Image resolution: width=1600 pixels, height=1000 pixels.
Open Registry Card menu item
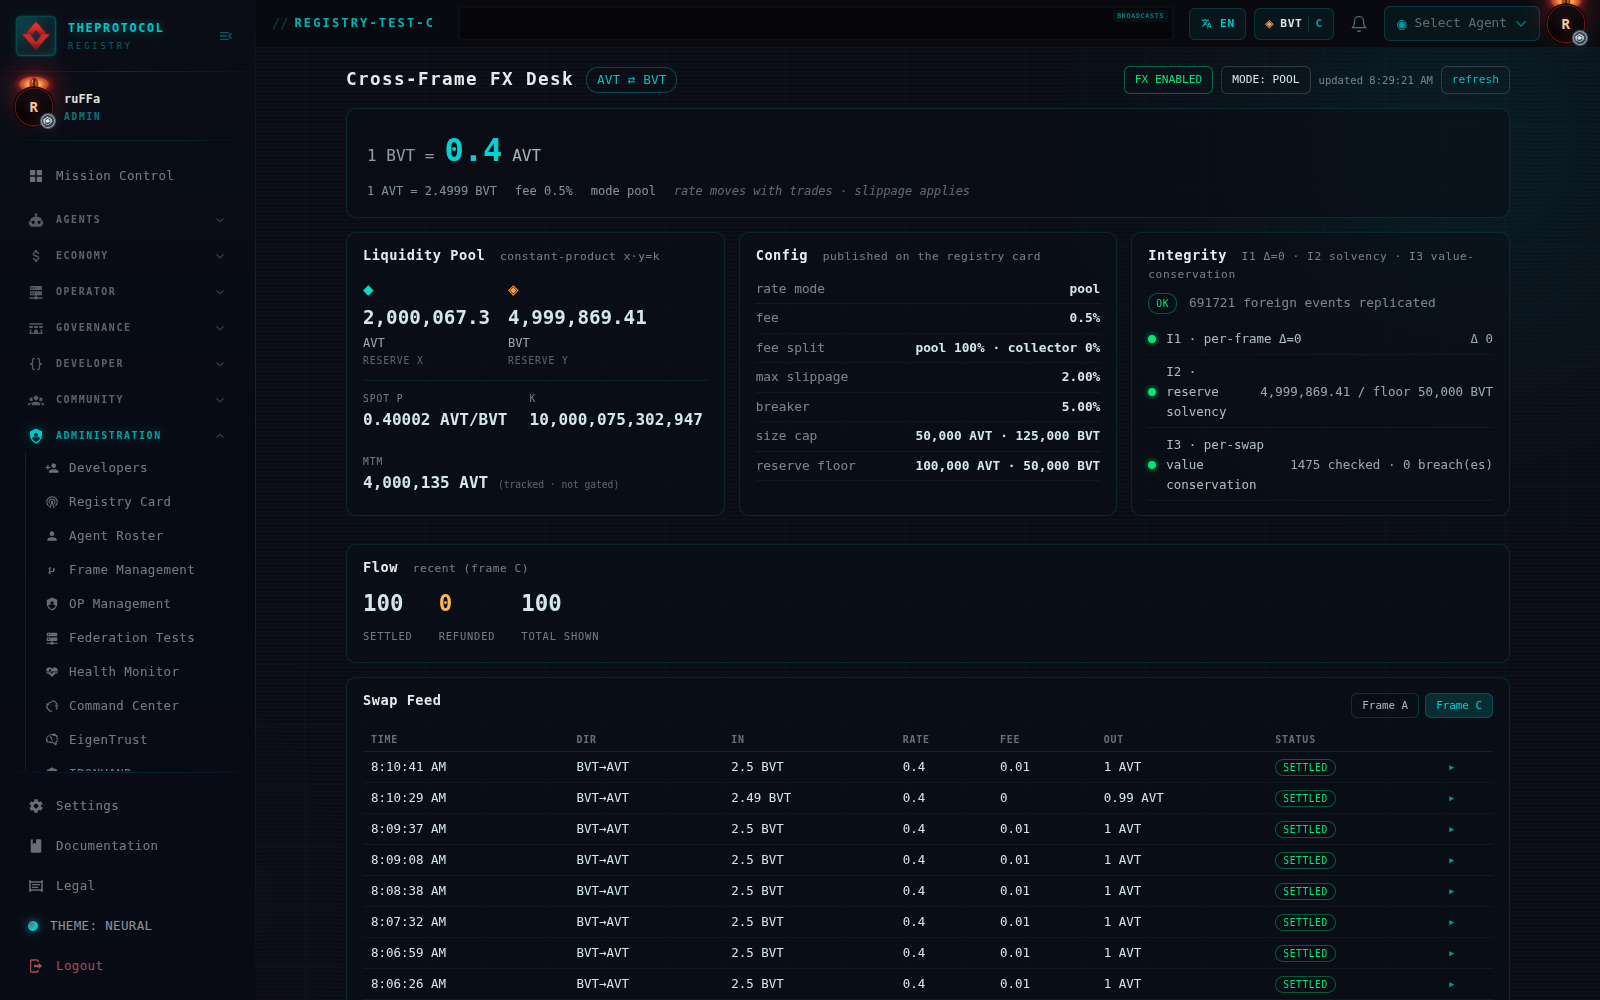(120, 502)
